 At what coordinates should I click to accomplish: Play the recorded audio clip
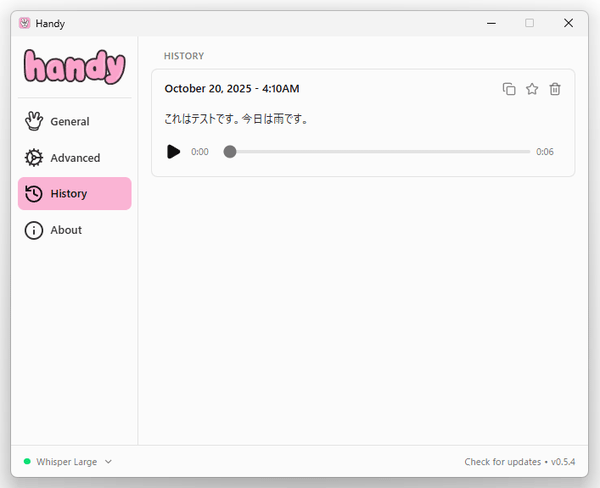coord(174,152)
